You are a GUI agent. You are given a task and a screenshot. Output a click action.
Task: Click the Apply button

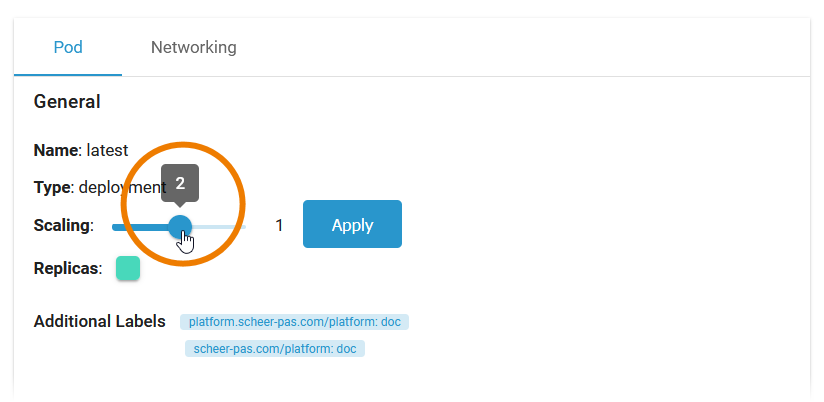coord(352,225)
